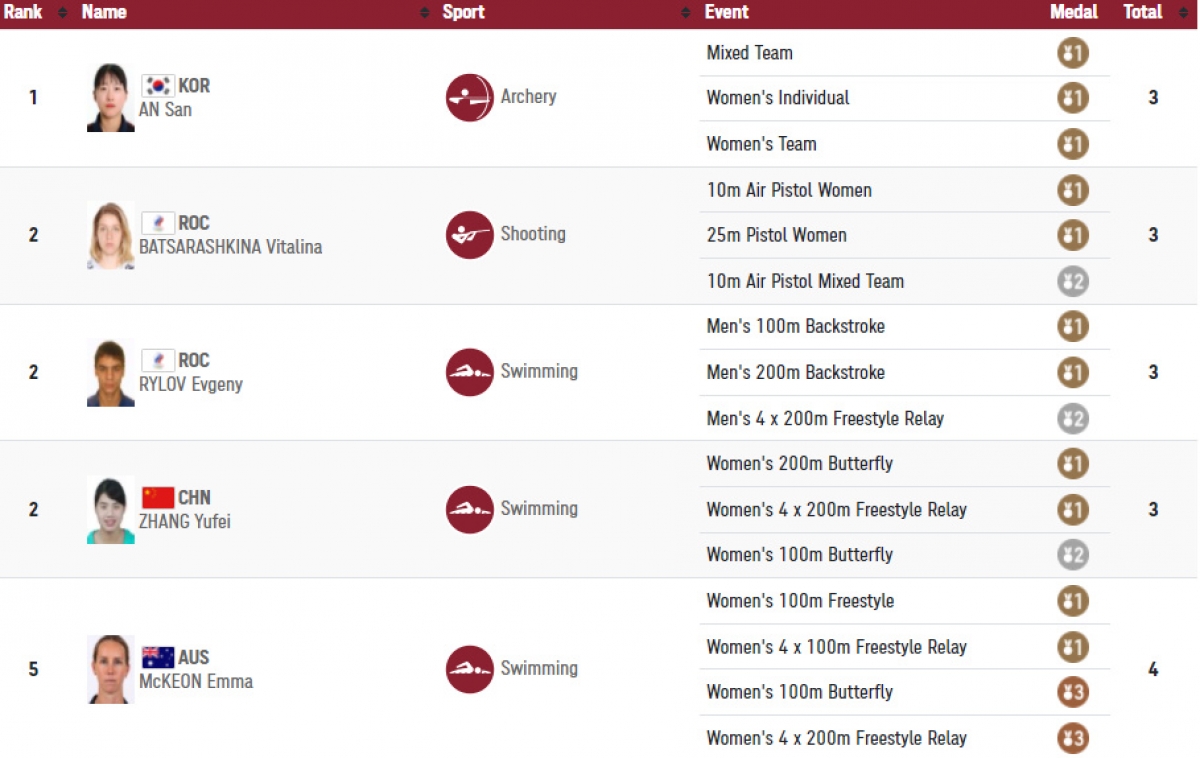Click the South Korea flag icon

pyautogui.click(x=158, y=86)
